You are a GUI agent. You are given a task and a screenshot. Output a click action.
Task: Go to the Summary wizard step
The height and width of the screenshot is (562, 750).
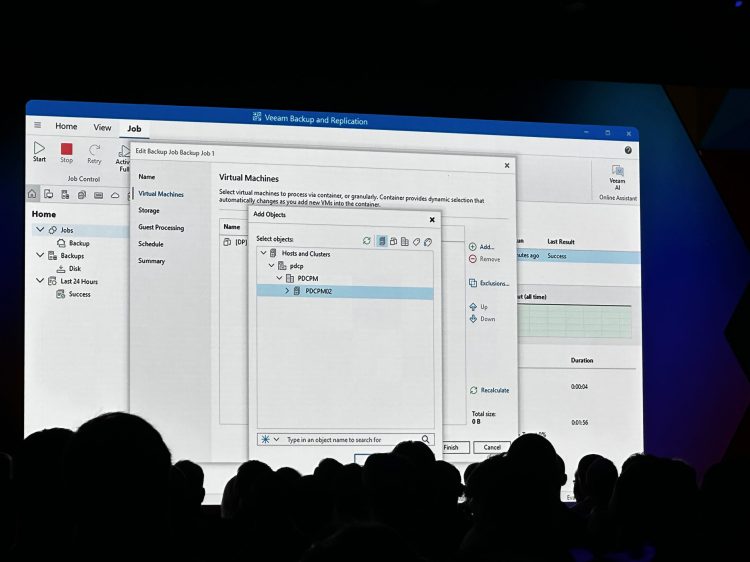pyautogui.click(x=151, y=261)
